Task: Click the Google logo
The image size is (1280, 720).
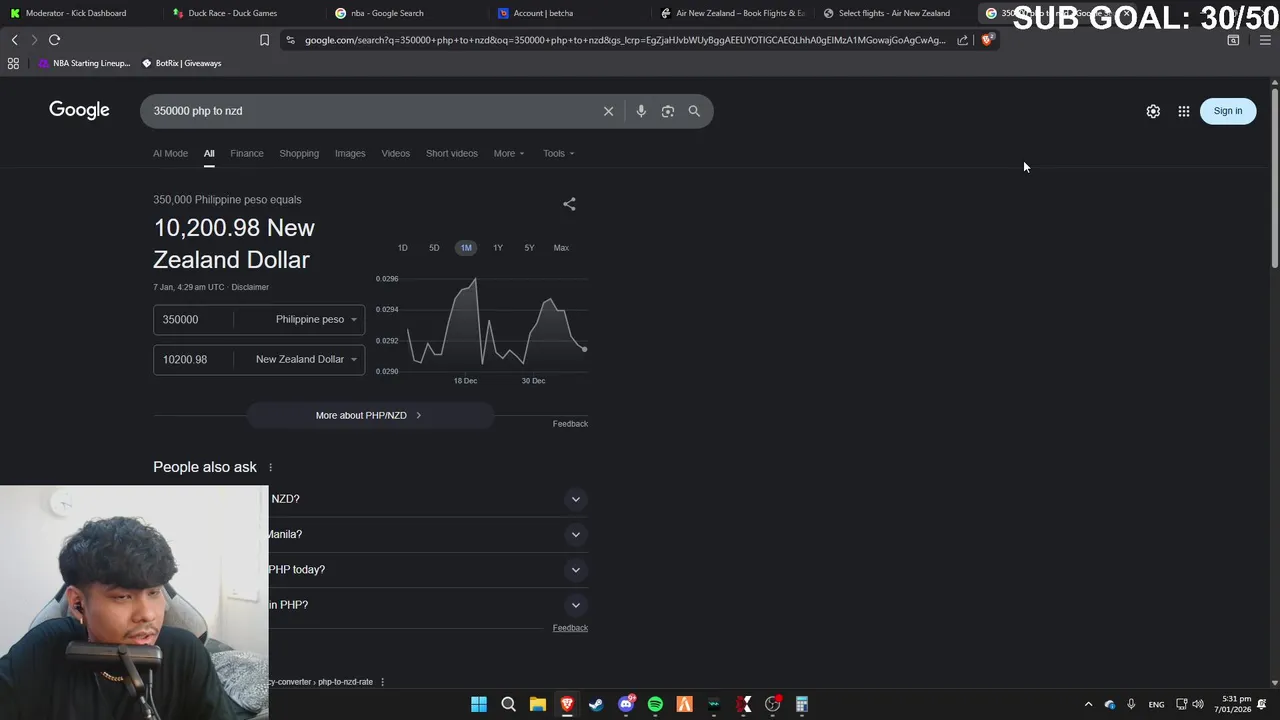Action: coord(79,110)
